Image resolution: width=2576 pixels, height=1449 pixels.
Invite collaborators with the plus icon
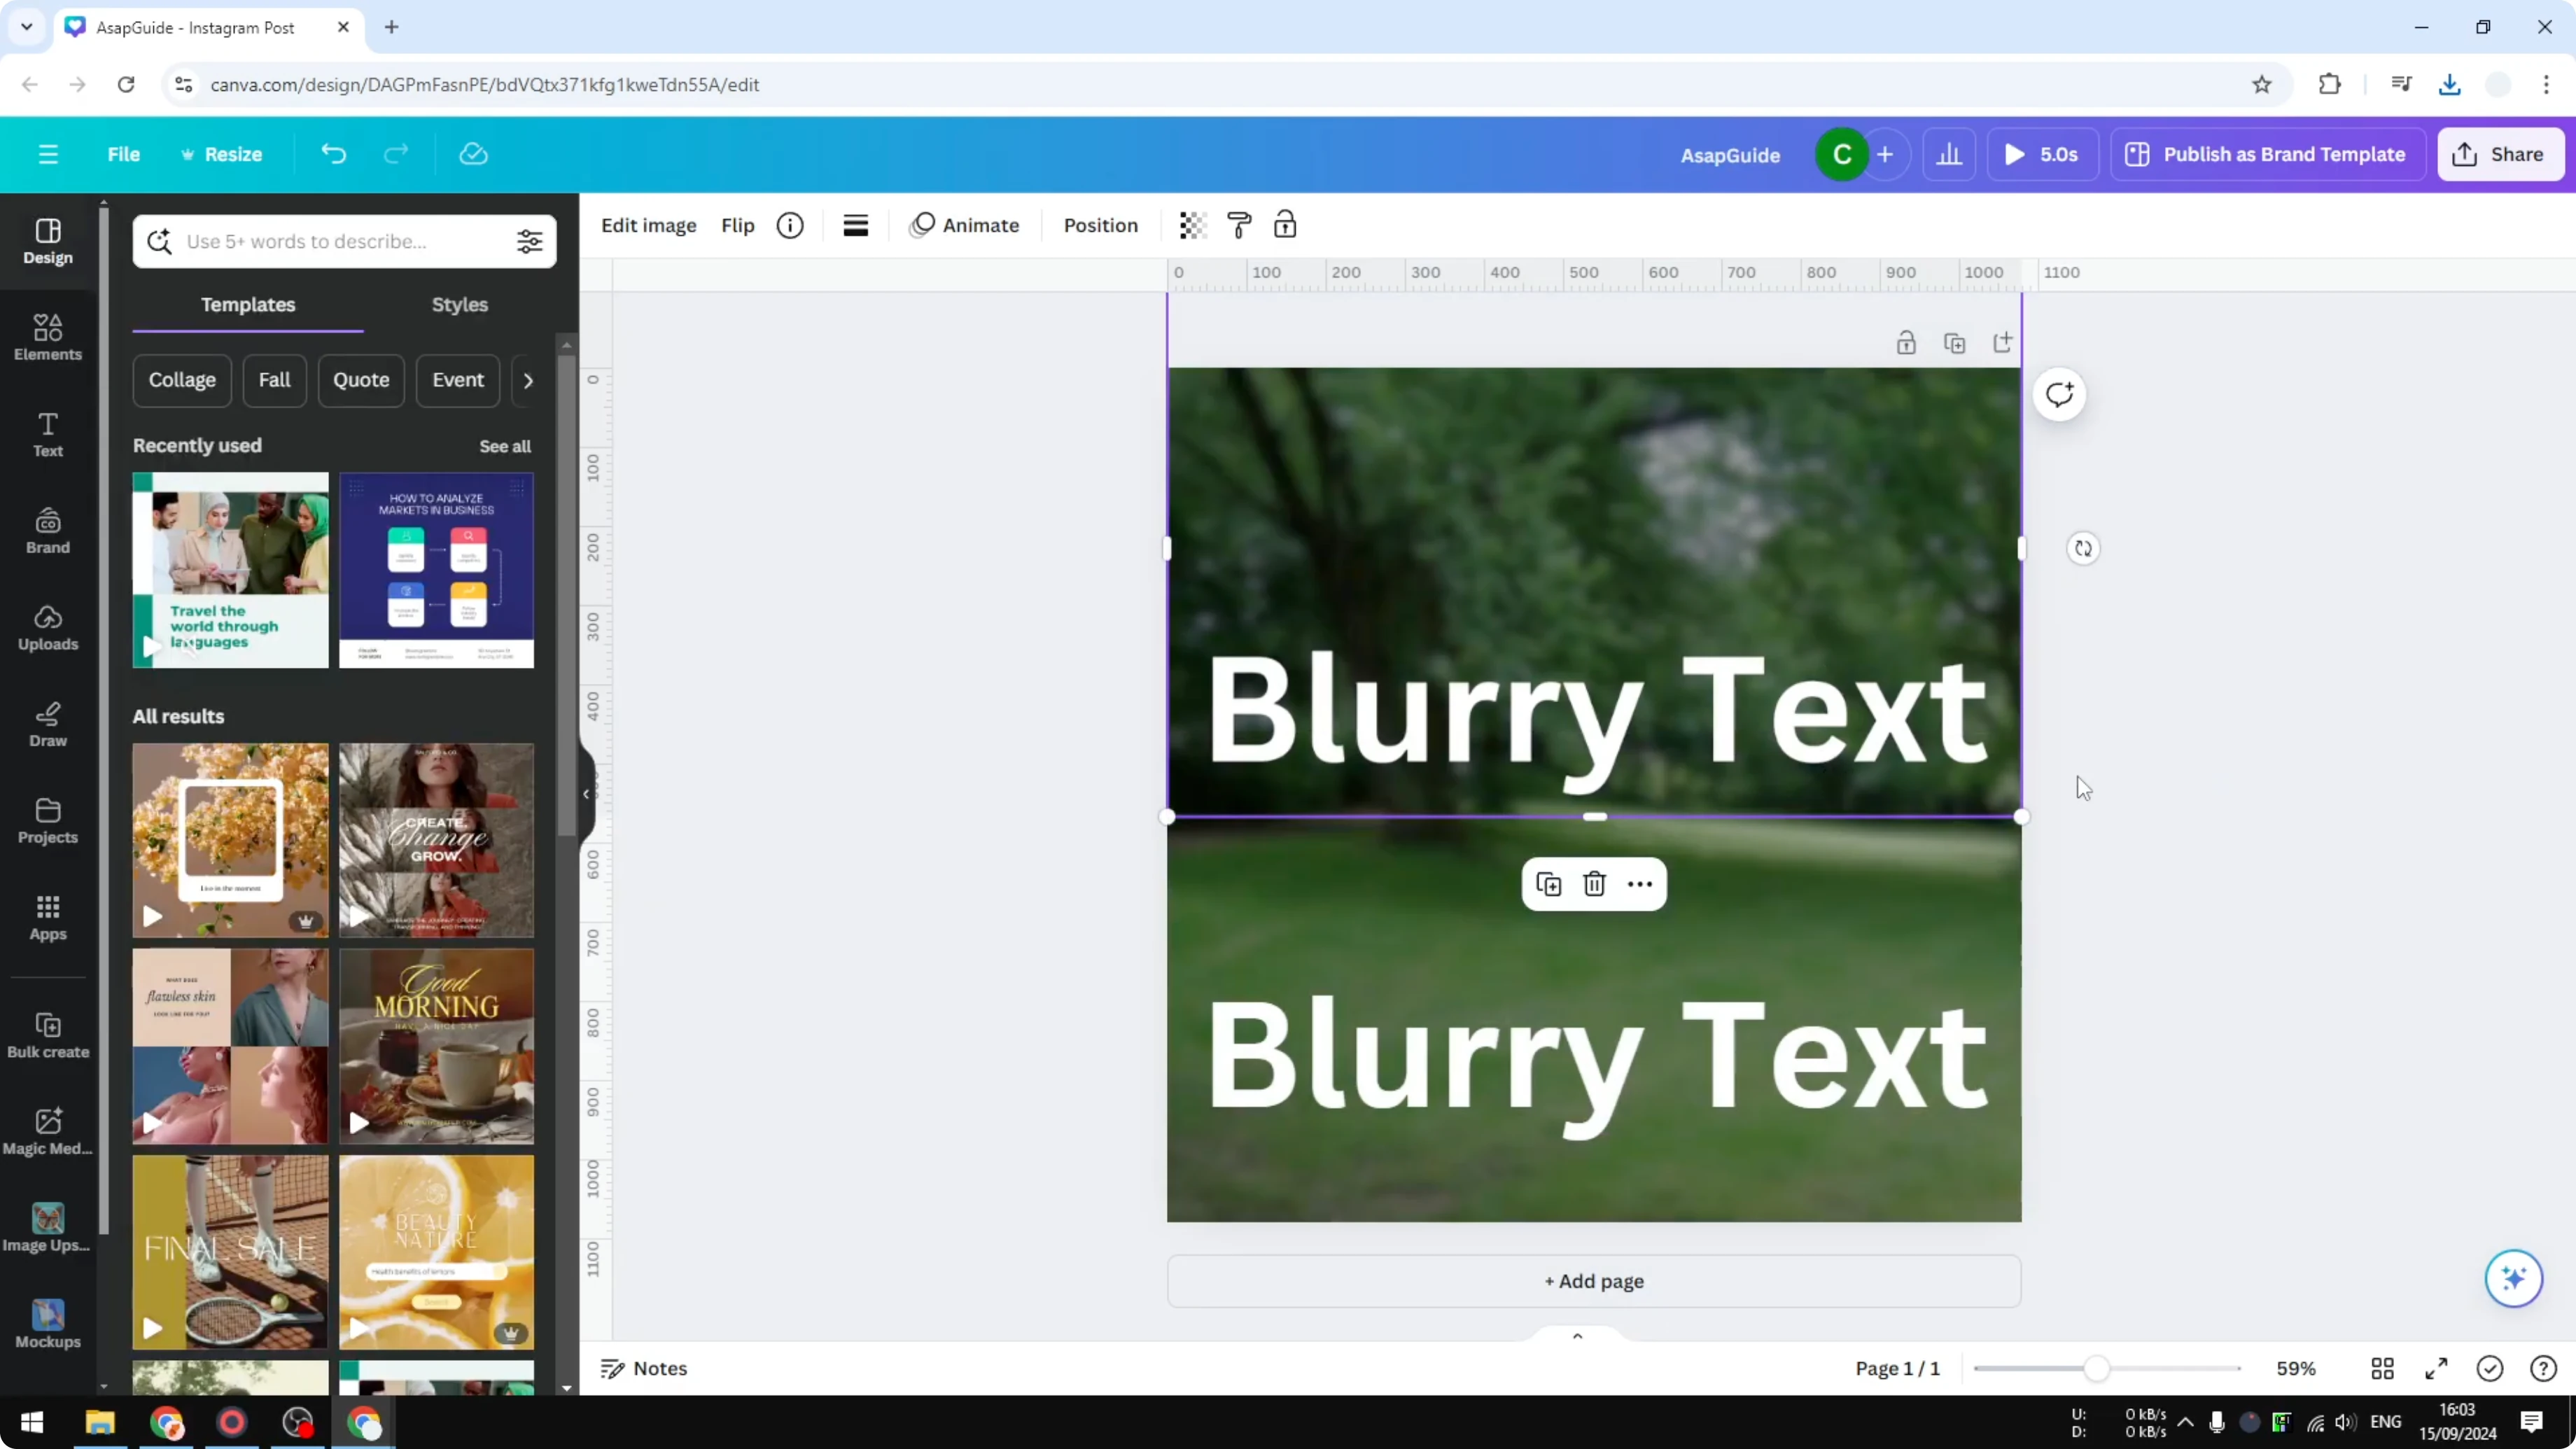(x=1885, y=154)
